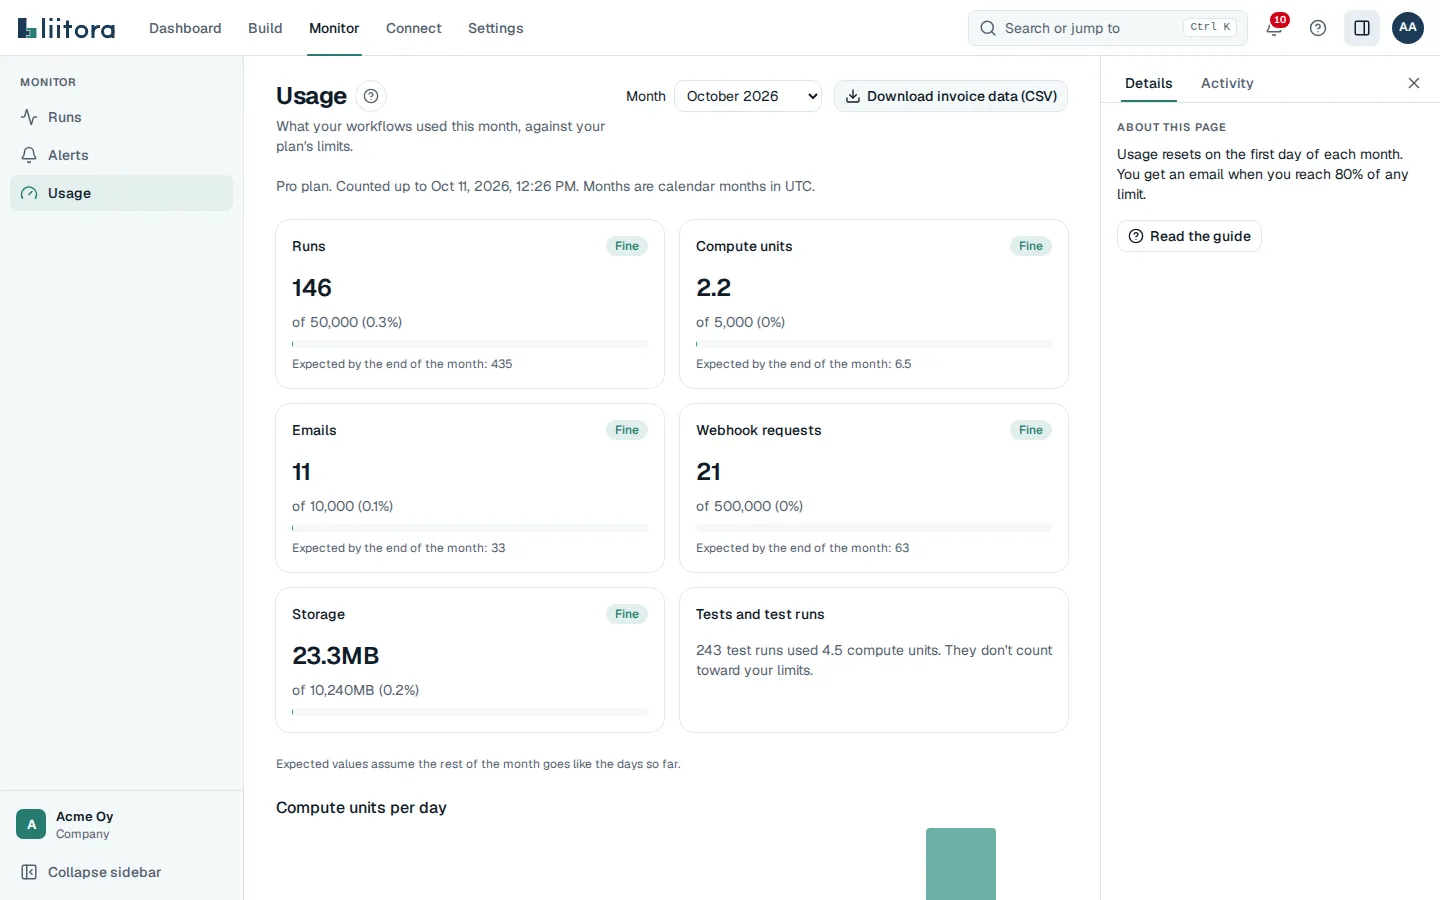This screenshot has width=1440, height=900.
Task: Click the Emails usage progress bar
Action: click(x=470, y=528)
